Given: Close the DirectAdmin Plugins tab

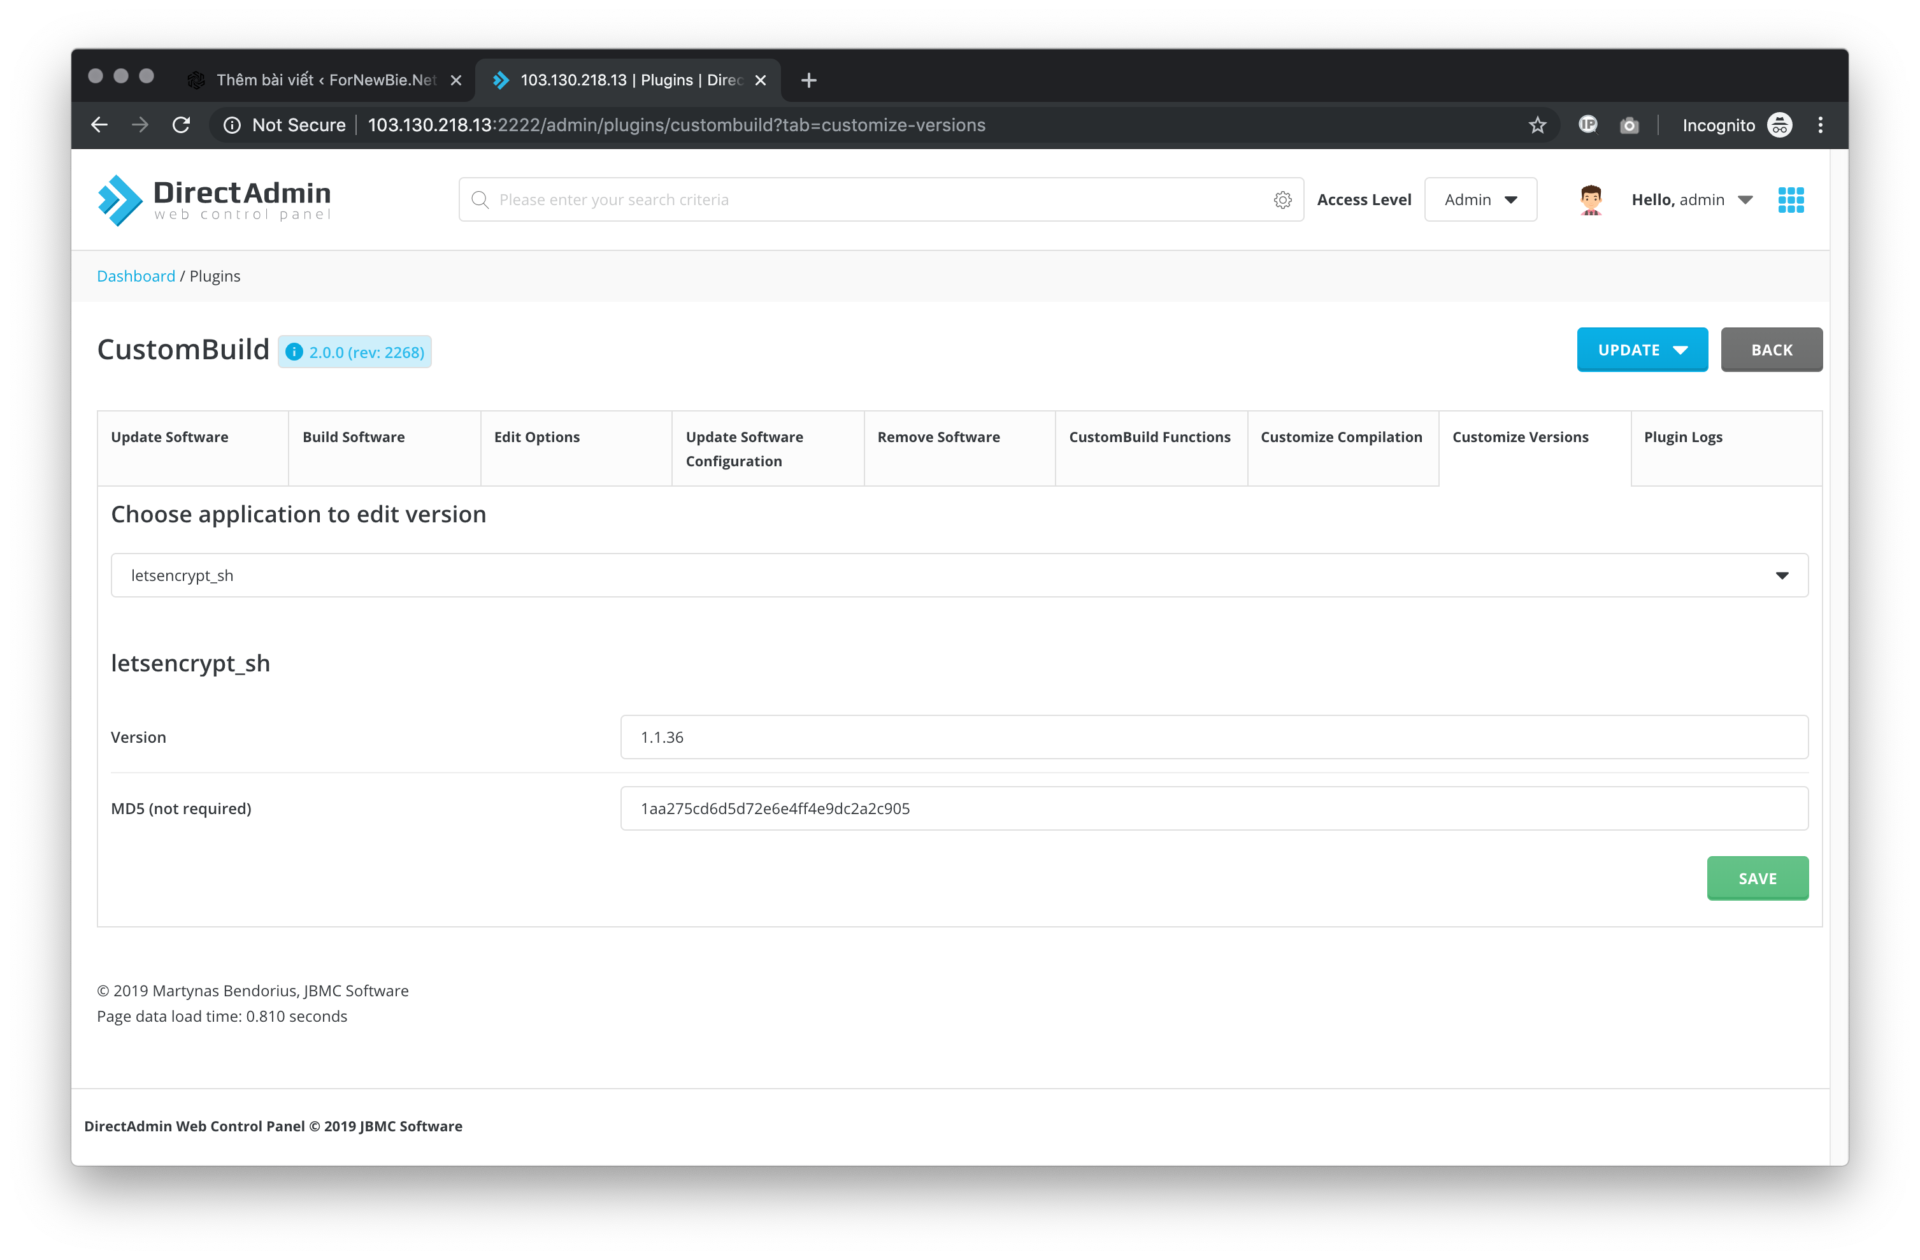Looking at the screenshot, I should (x=761, y=80).
